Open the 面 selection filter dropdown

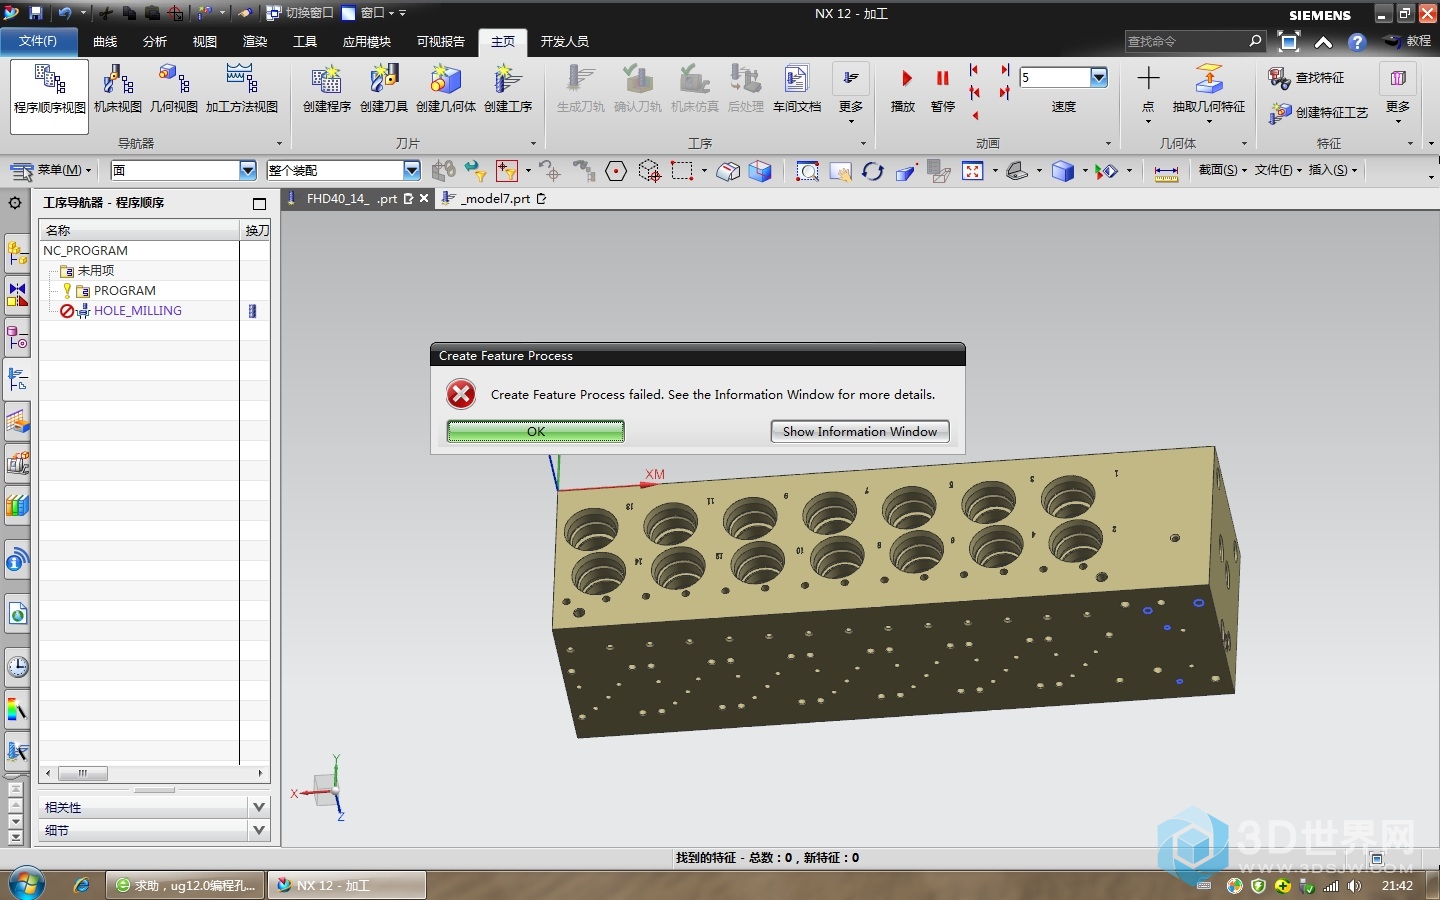pyautogui.click(x=248, y=171)
